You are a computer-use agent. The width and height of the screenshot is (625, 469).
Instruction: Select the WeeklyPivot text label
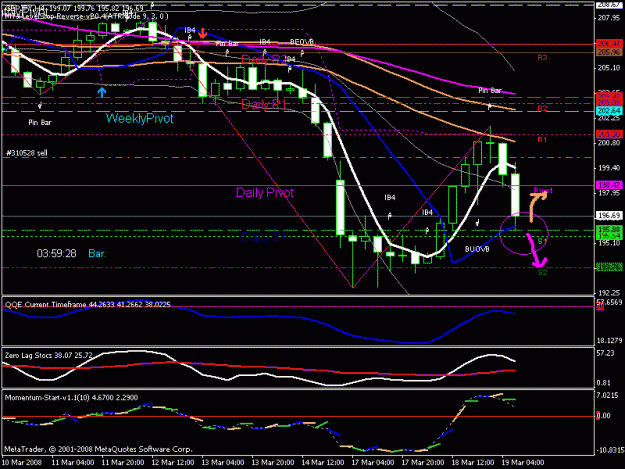[140, 118]
